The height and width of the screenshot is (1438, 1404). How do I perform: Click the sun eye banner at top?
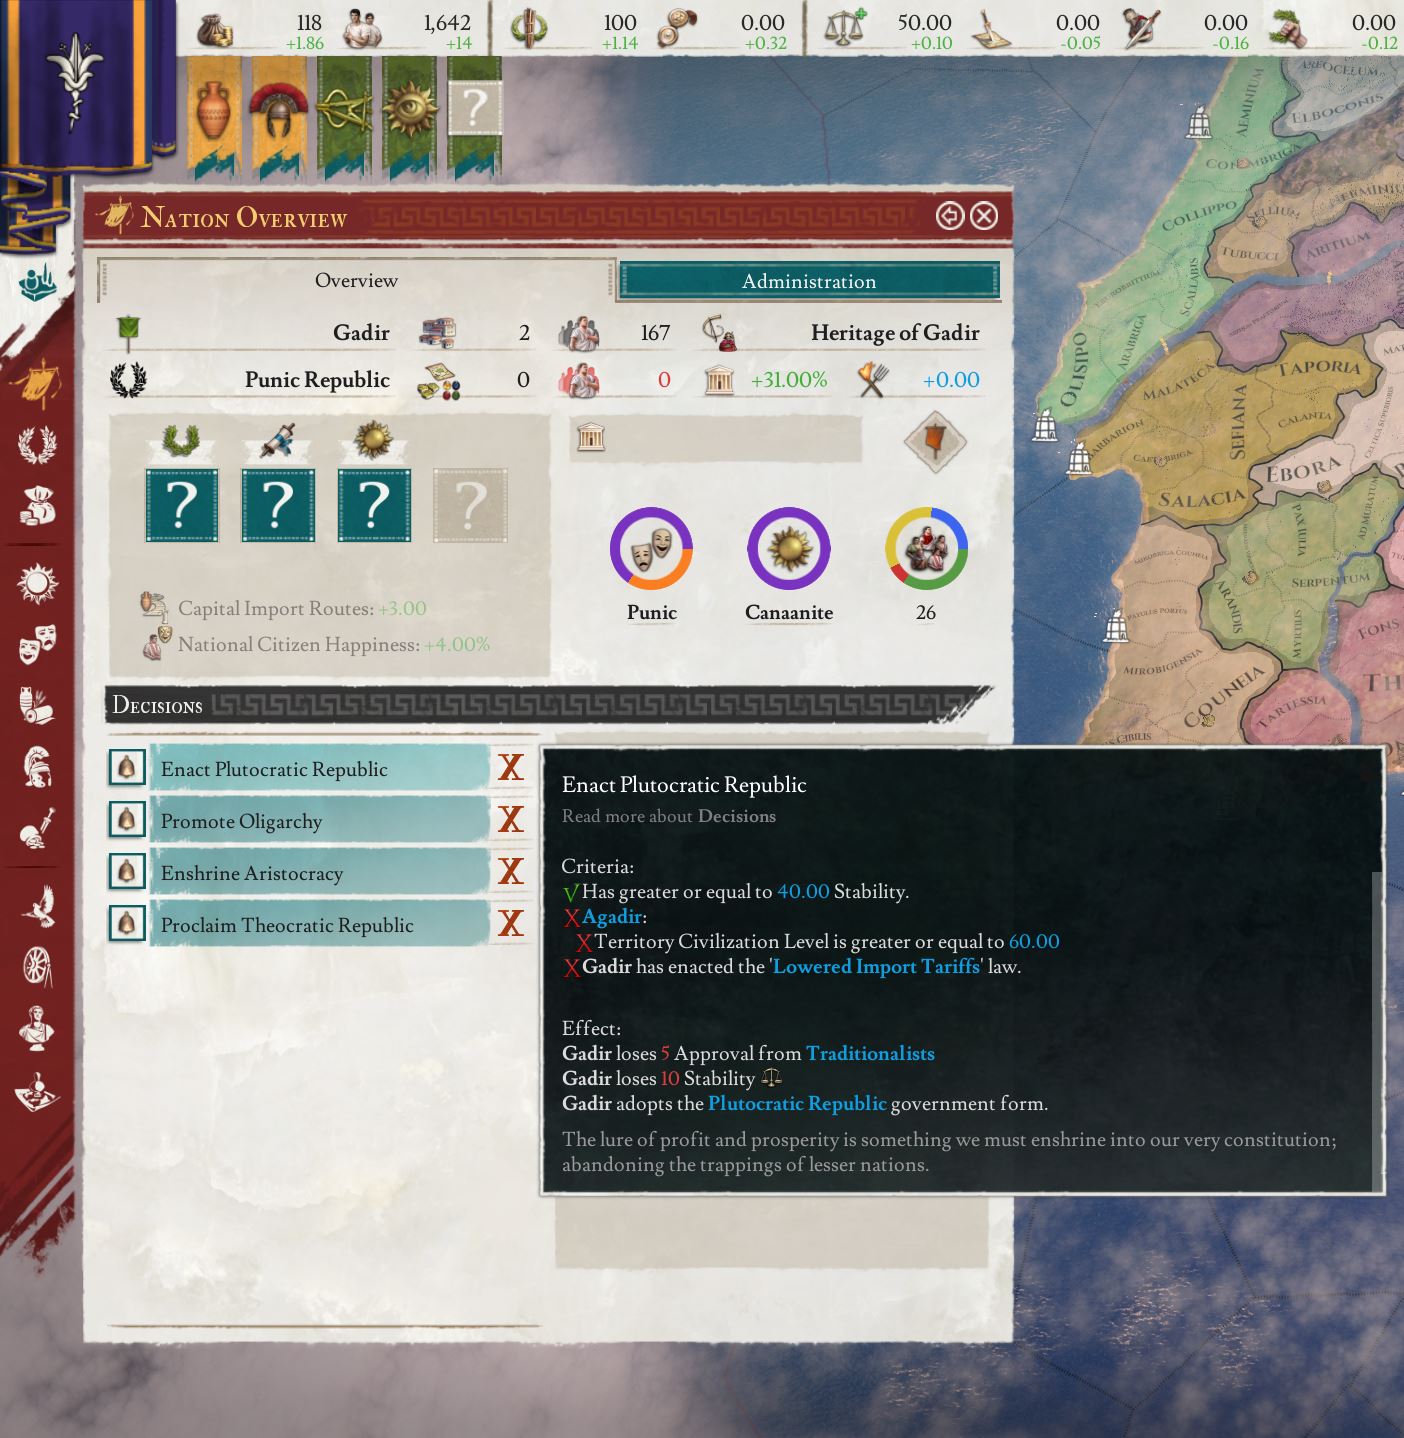point(409,115)
